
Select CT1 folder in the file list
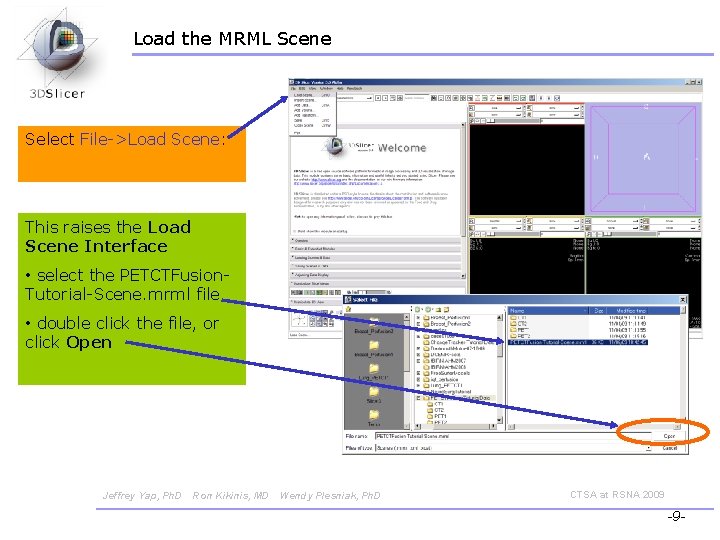519,317
